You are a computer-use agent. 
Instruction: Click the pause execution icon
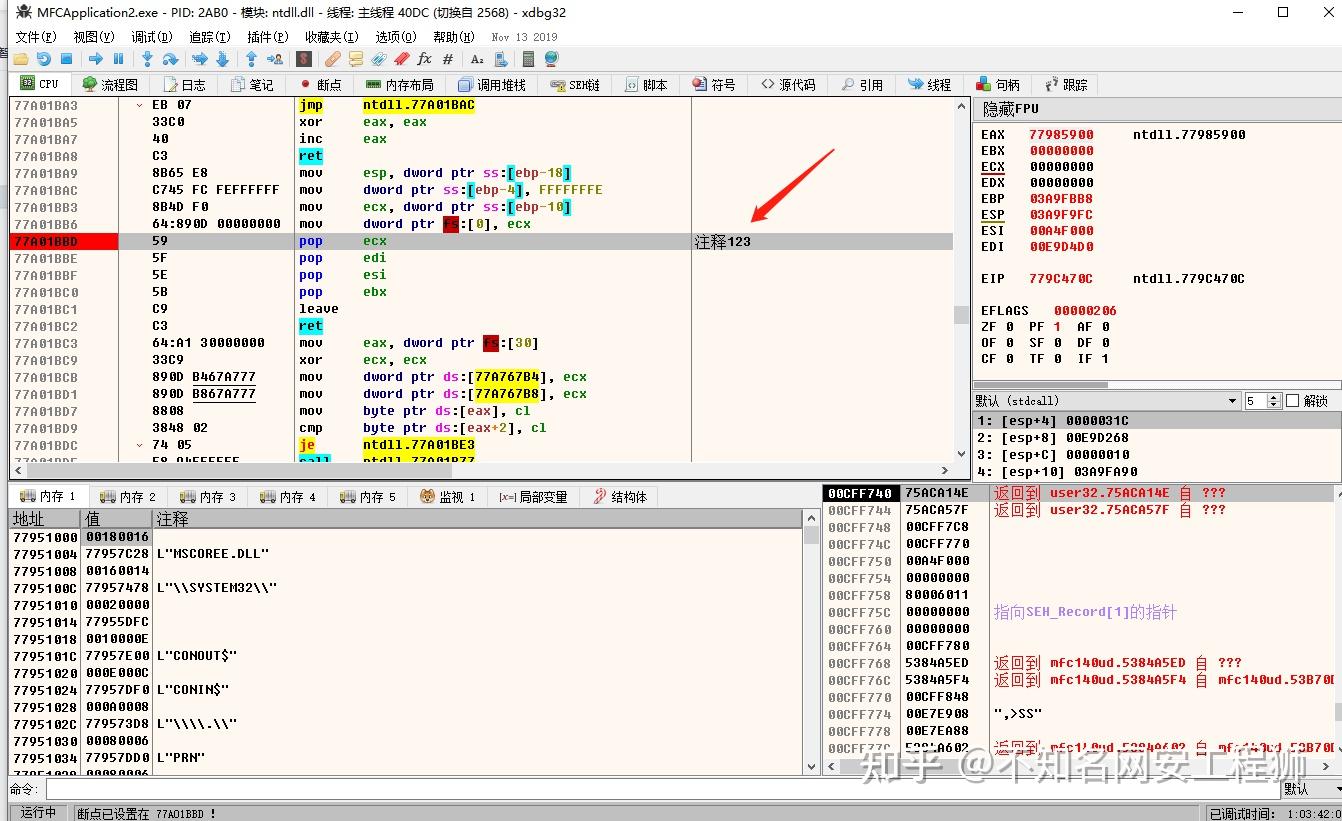click(x=119, y=60)
